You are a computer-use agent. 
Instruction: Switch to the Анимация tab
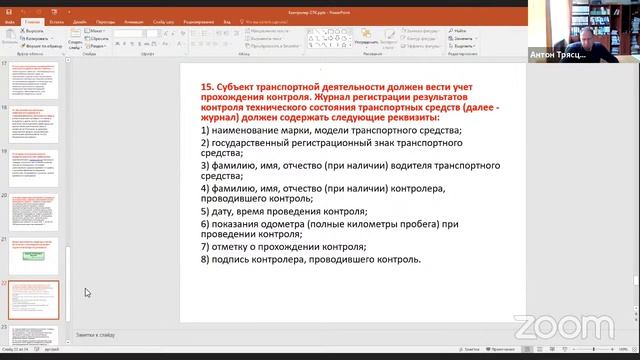click(134, 22)
